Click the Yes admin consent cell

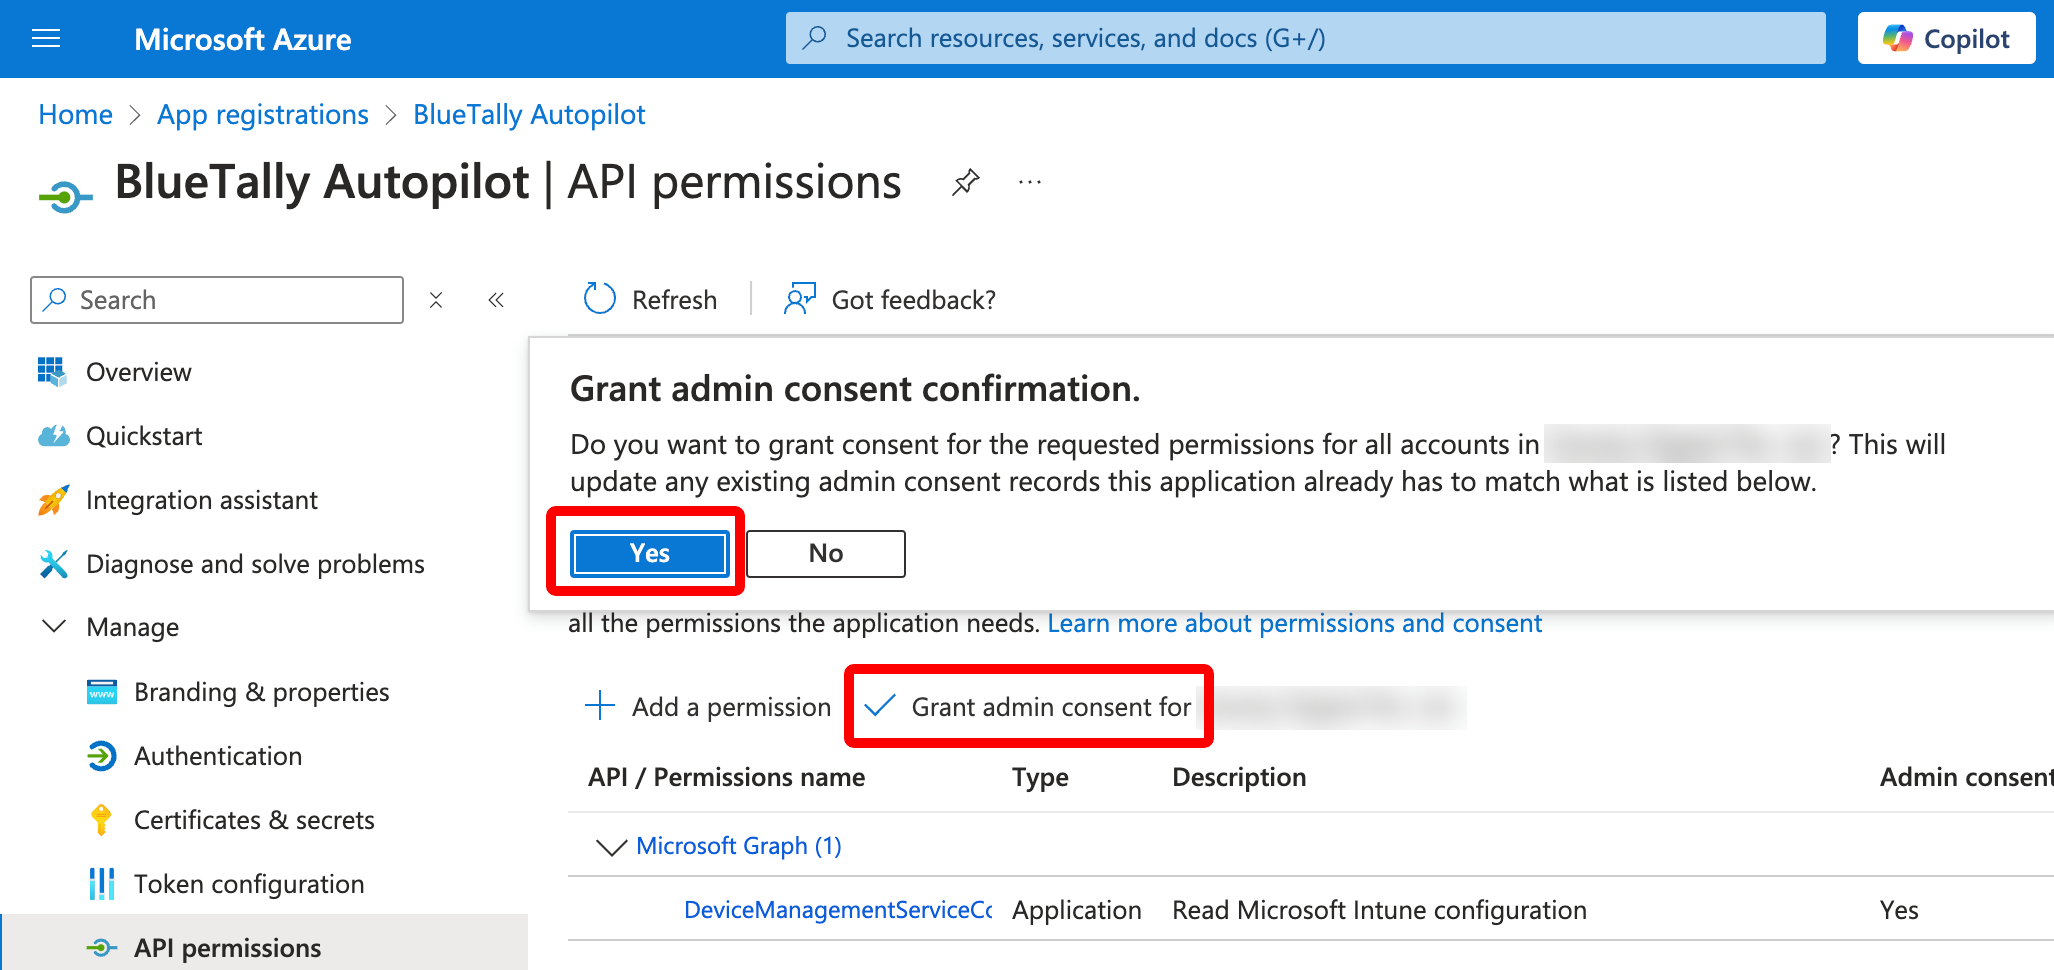tap(1899, 910)
